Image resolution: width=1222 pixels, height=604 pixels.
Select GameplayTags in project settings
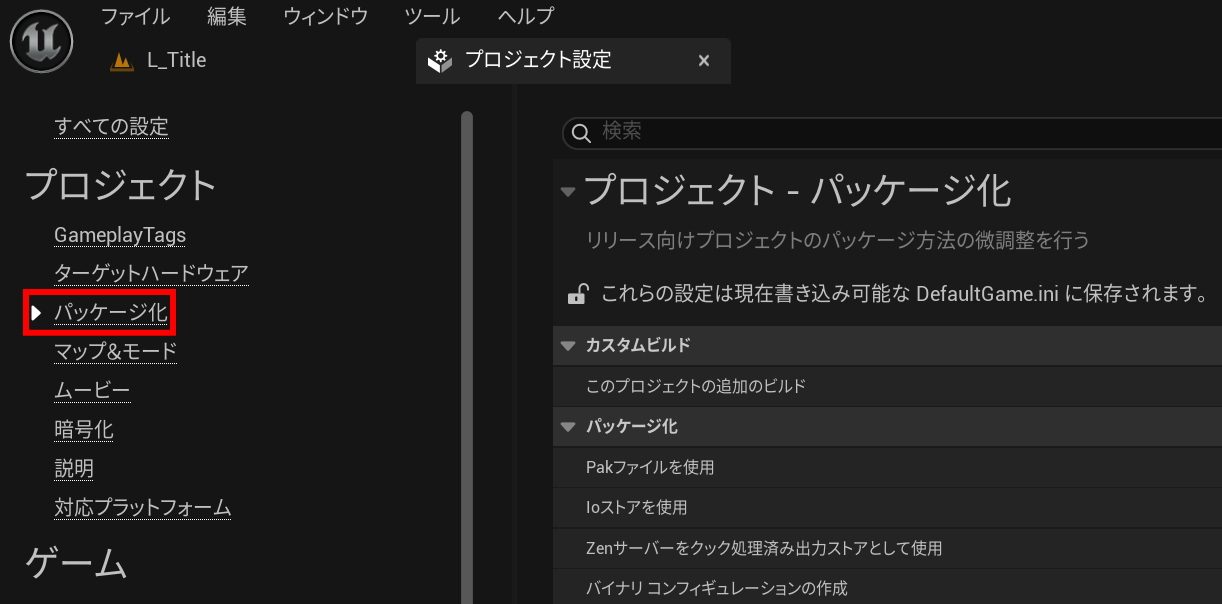120,235
